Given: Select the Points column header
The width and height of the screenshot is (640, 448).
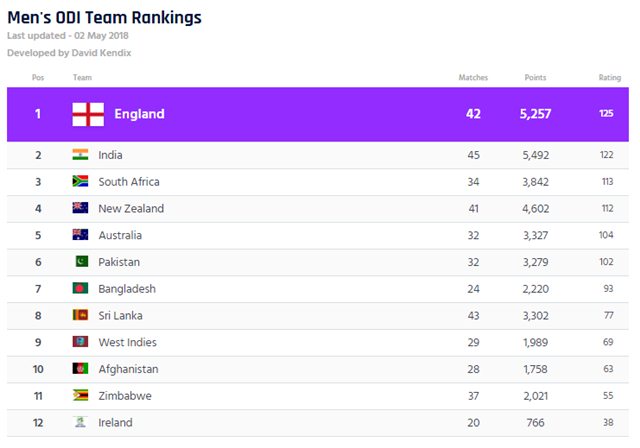Looking at the screenshot, I should click(535, 78).
